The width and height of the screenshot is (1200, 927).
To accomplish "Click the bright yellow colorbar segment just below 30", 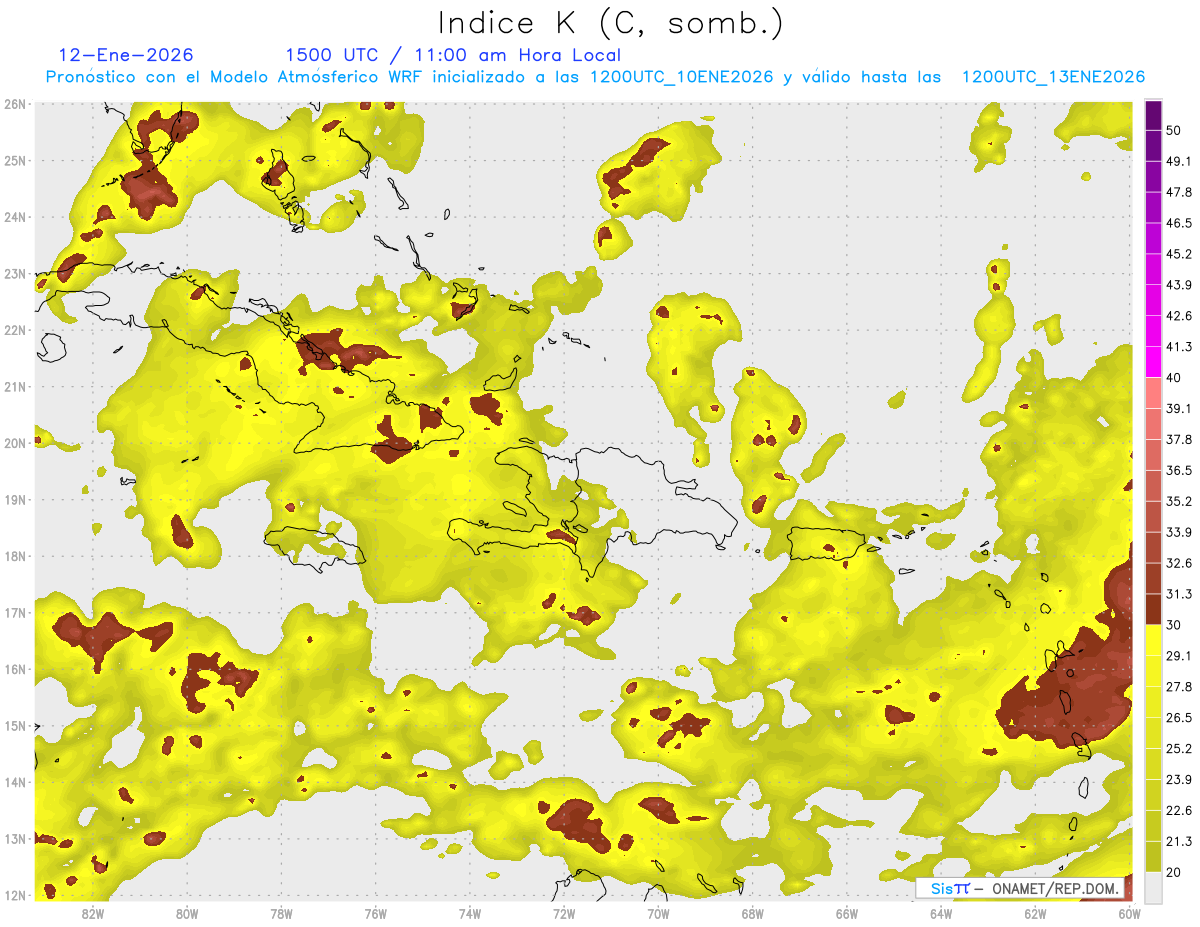I will pos(1153,640).
